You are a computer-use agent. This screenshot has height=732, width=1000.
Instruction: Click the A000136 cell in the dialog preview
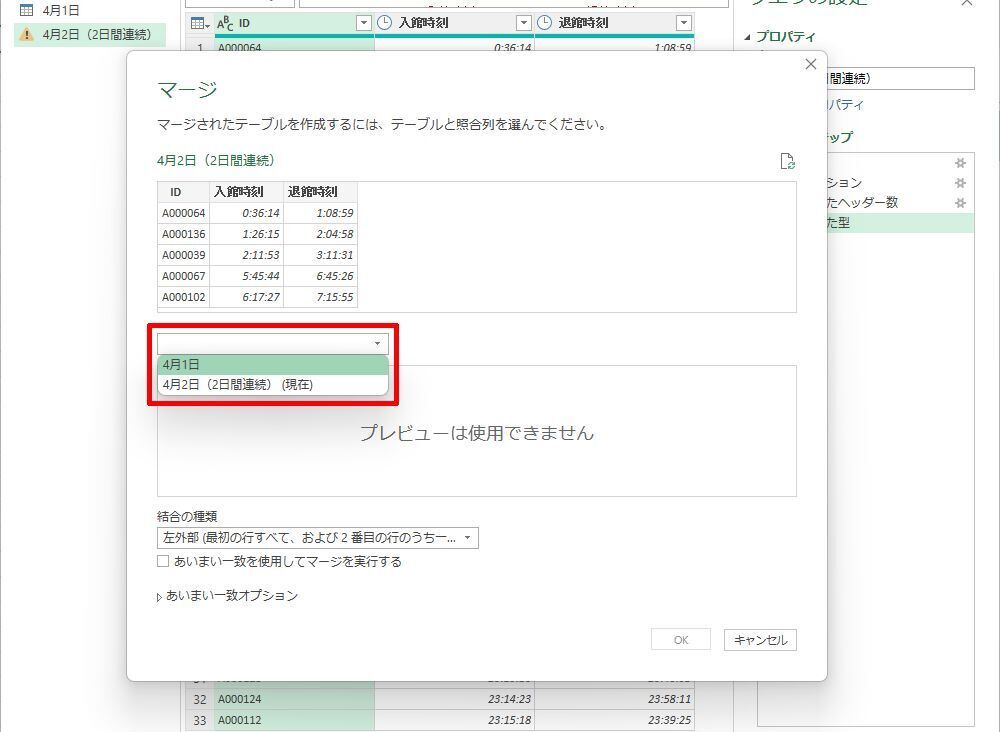pyautogui.click(x=184, y=234)
